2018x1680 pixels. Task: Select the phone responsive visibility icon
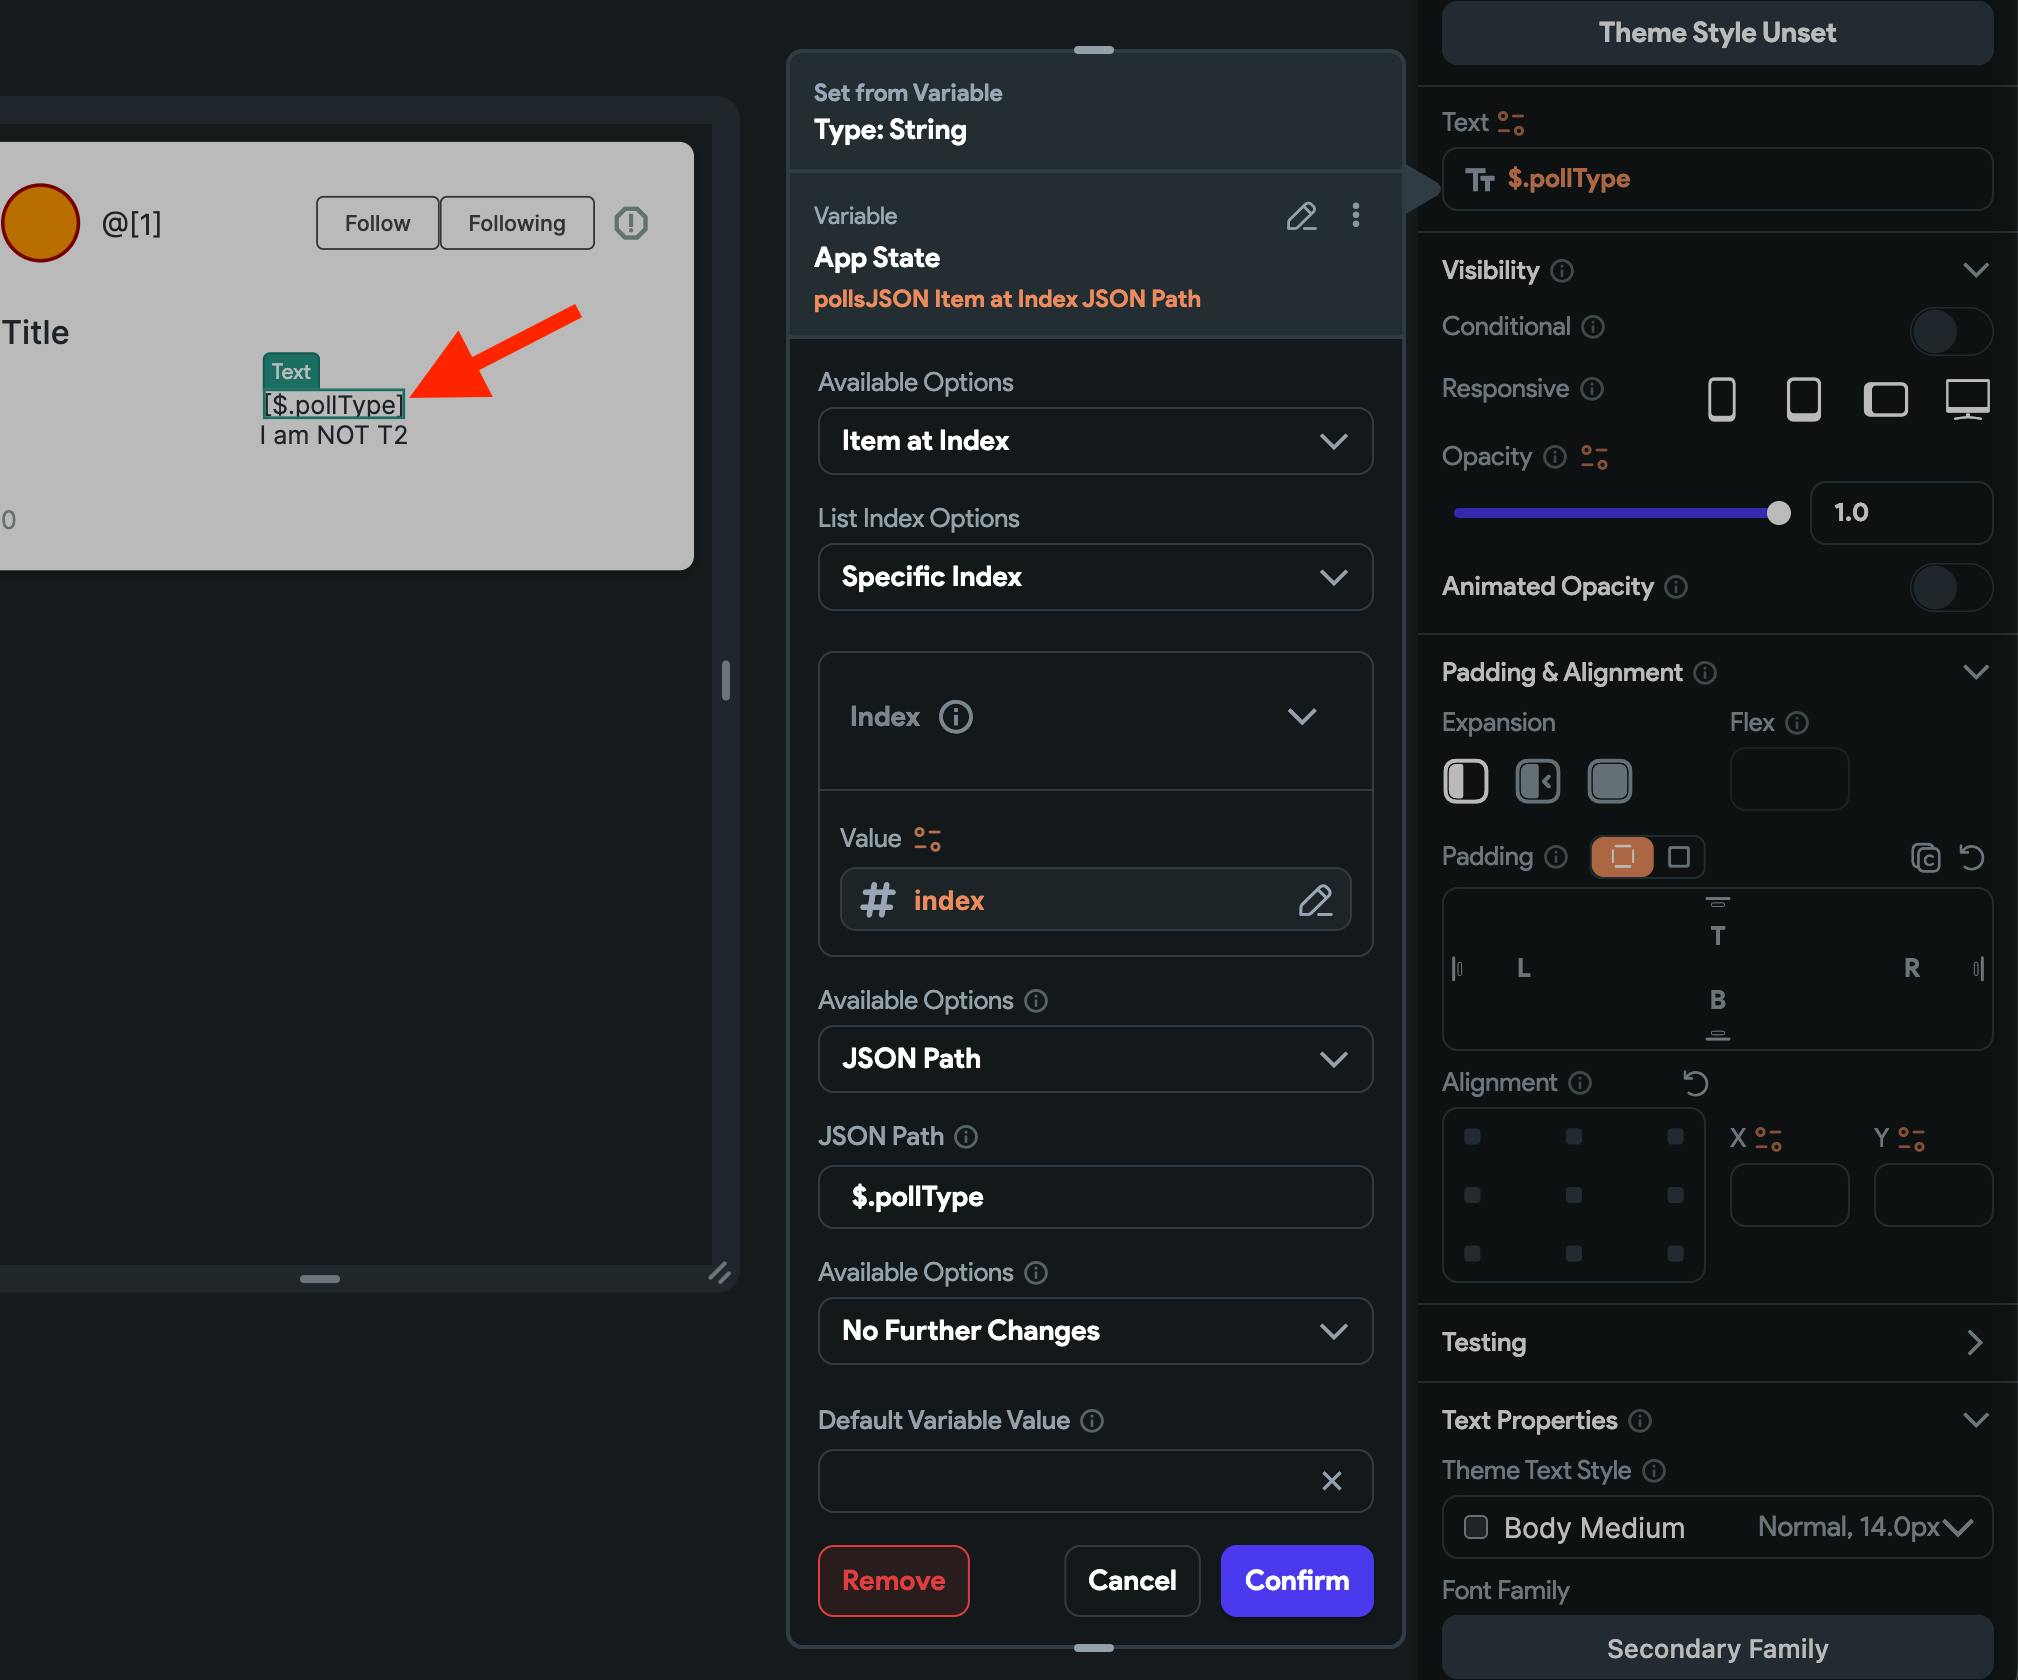click(x=1721, y=399)
